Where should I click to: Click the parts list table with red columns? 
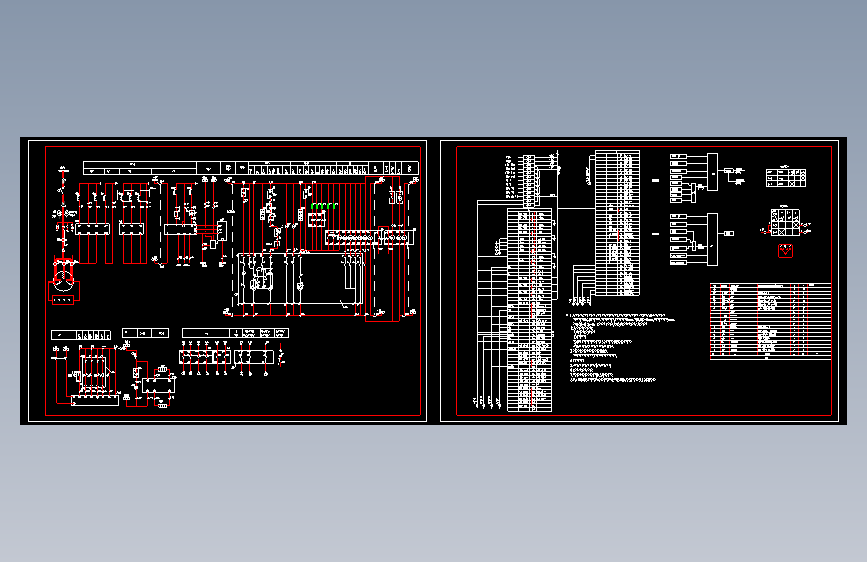[770, 321]
